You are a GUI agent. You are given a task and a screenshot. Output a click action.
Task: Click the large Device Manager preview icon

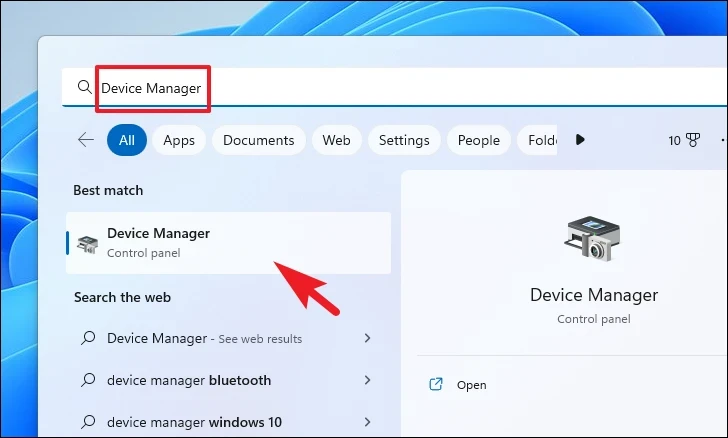pos(593,238)
